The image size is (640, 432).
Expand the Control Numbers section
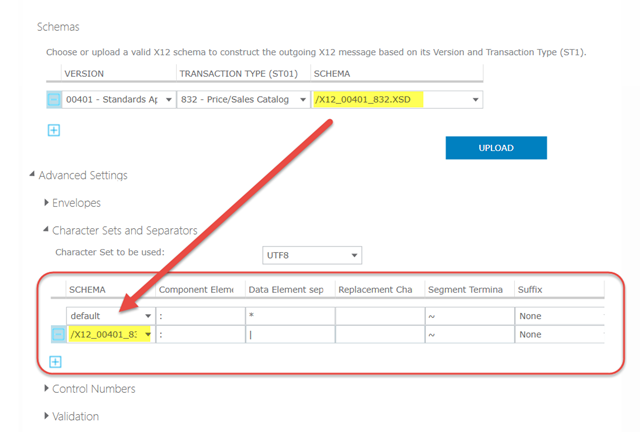46,388
